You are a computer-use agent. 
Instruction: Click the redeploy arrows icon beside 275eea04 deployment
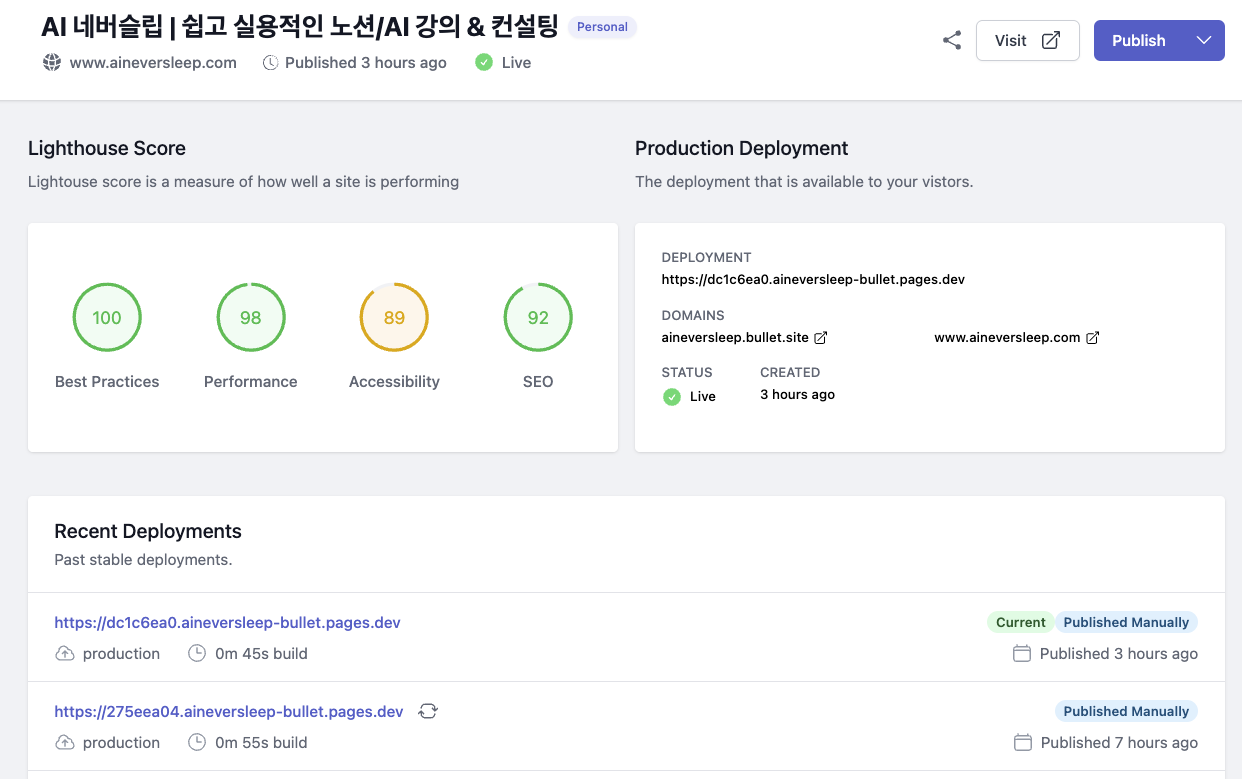click(428, 712)
